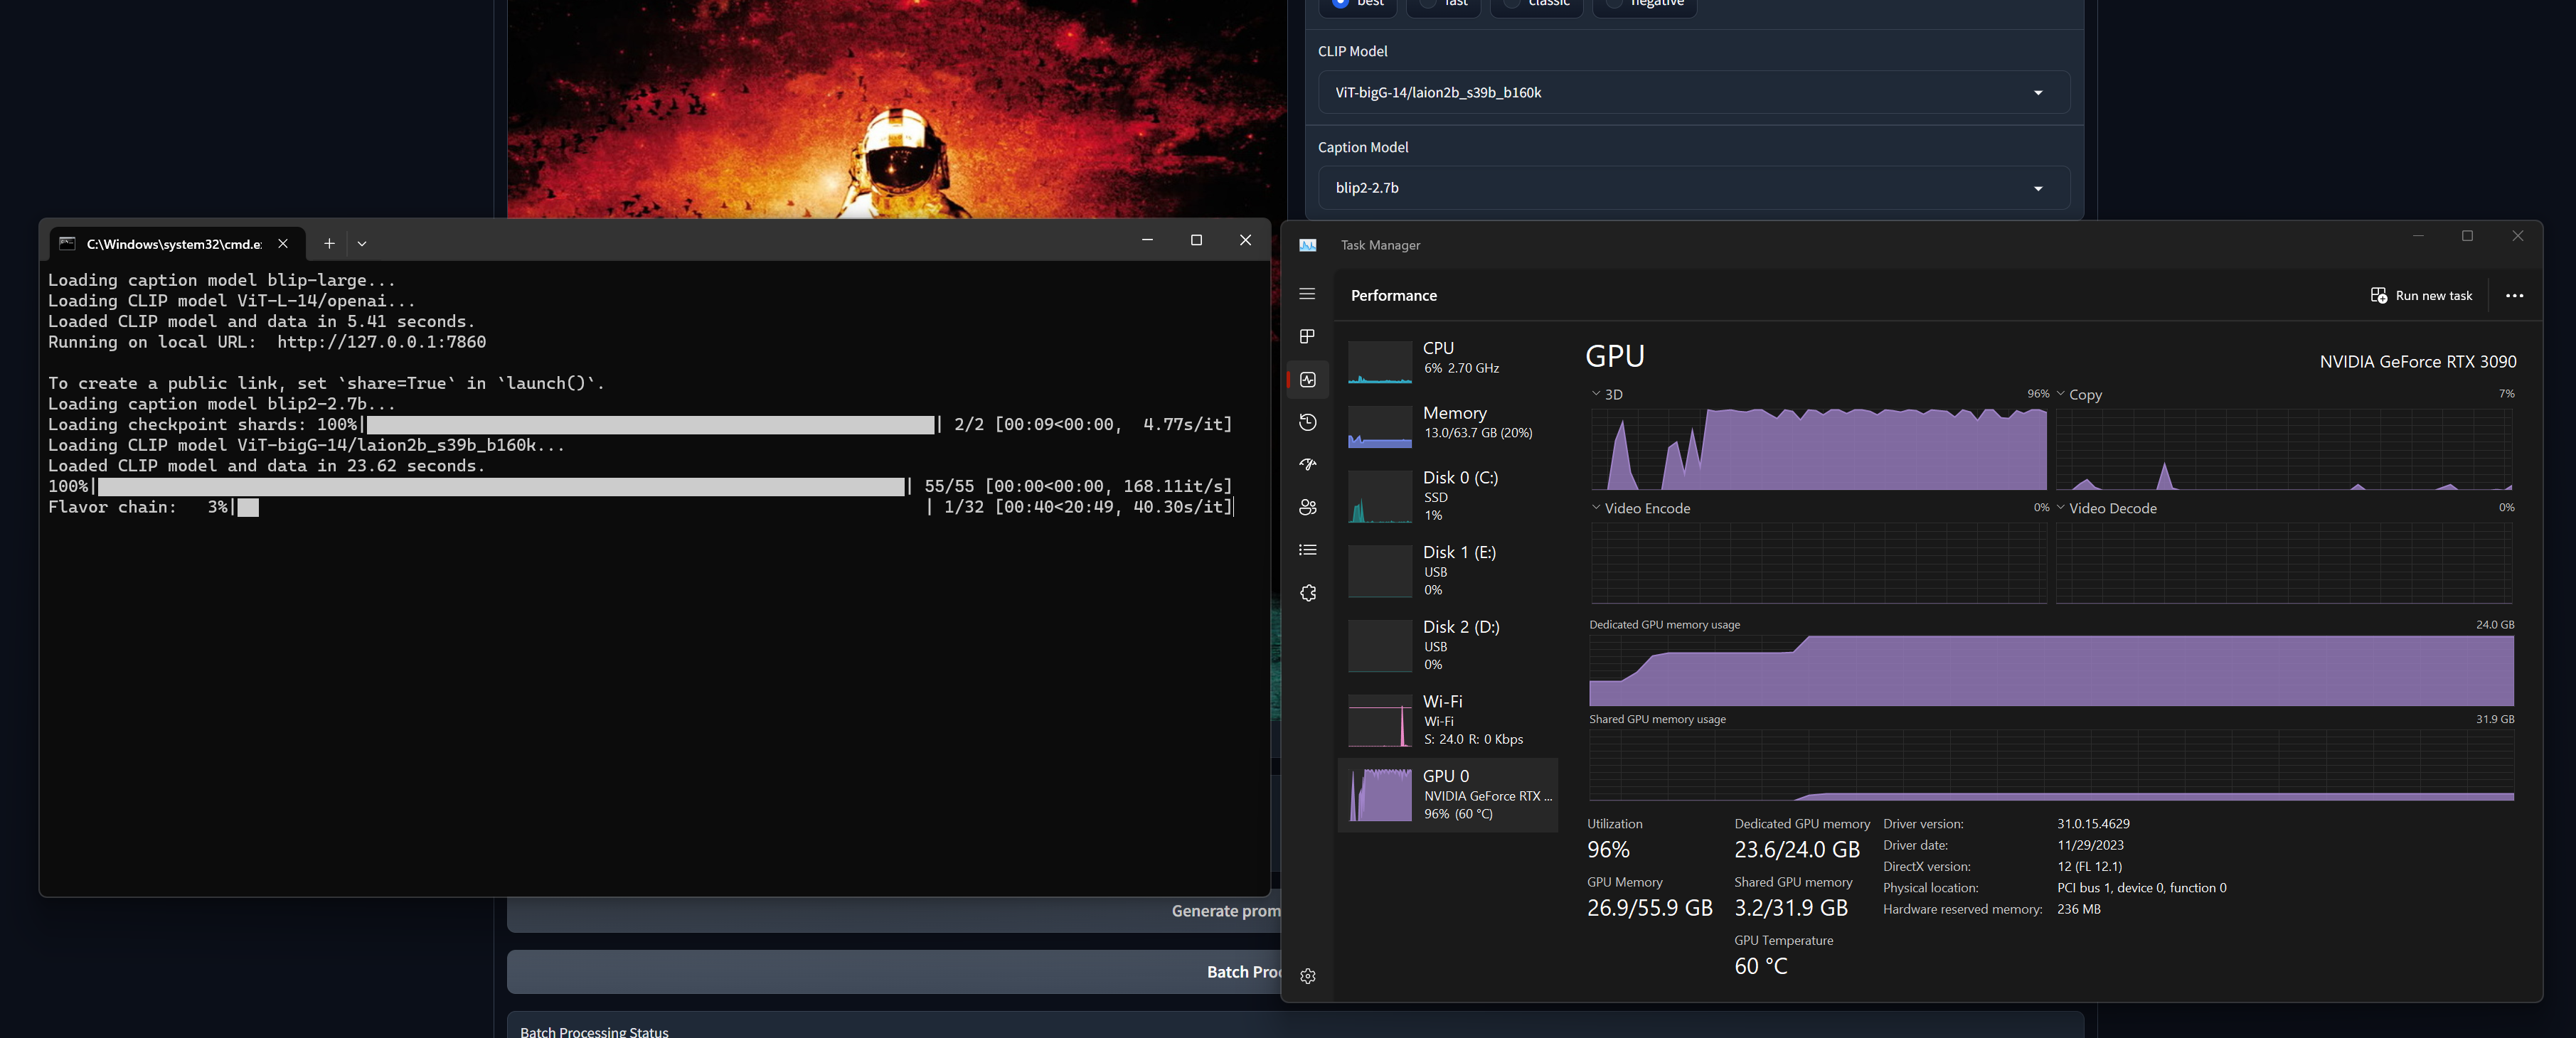2576x1038 pixels.
Task: Open the Processes panel in Task Manager
Action: point(1307,337)
